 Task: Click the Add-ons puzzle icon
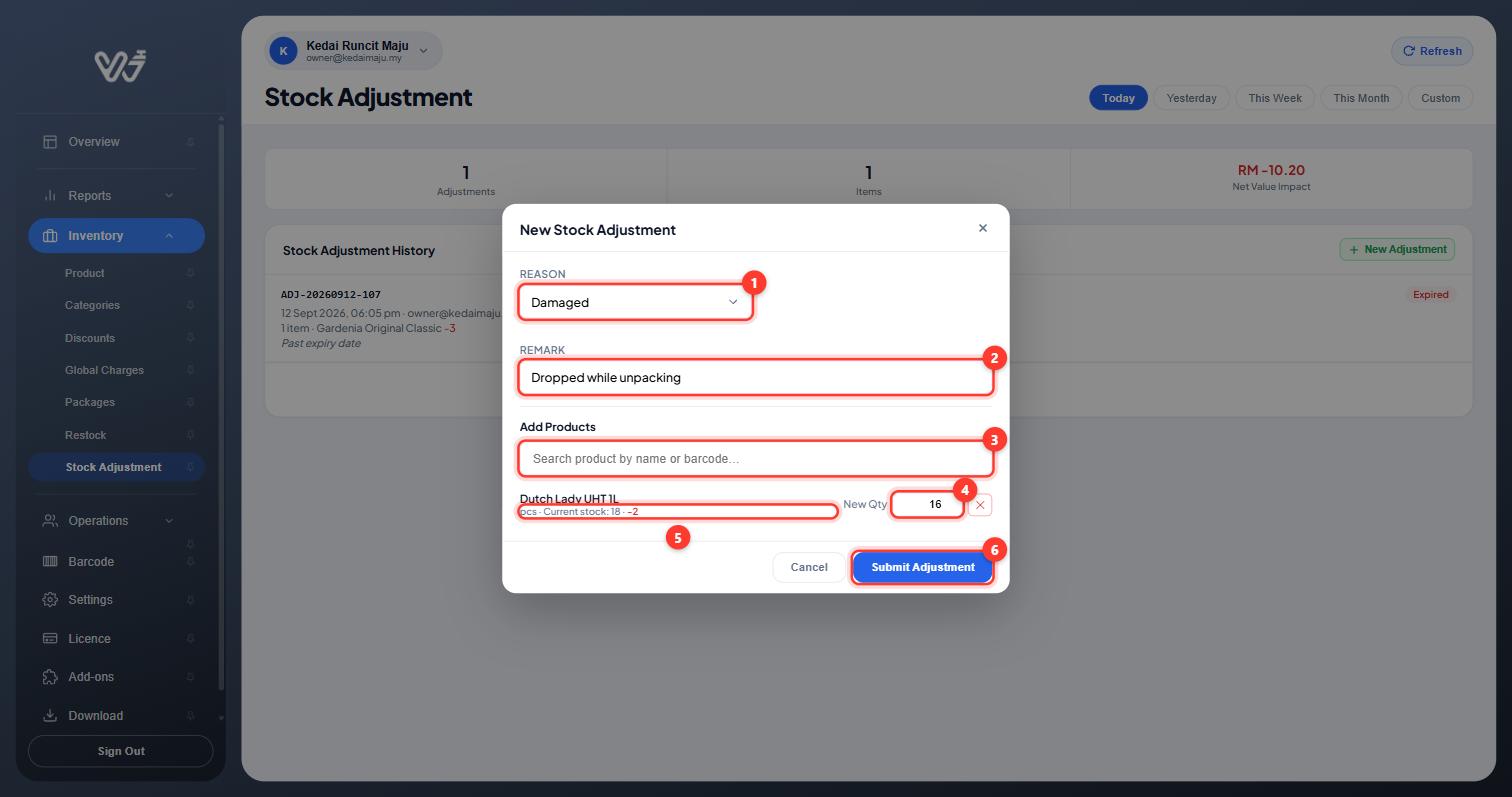pyautogui.click(x=50, y=677)
